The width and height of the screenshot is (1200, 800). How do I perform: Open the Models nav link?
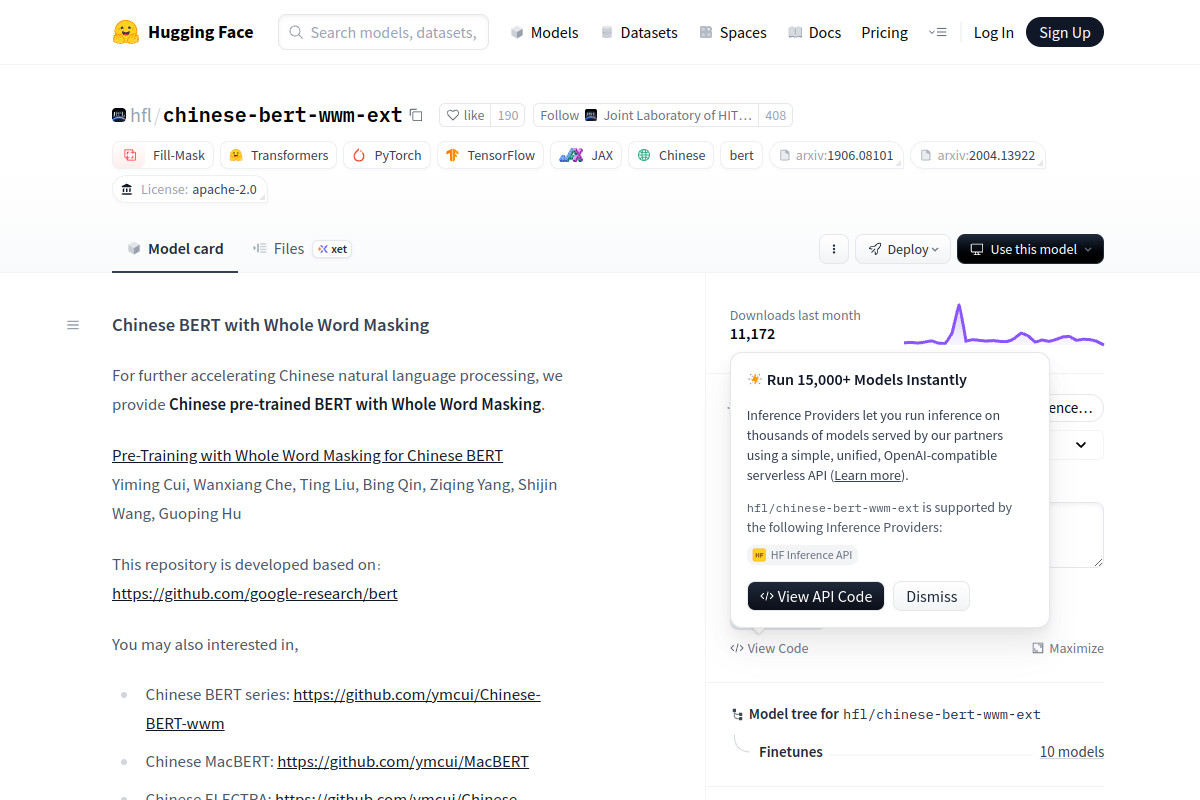(544, 32)
